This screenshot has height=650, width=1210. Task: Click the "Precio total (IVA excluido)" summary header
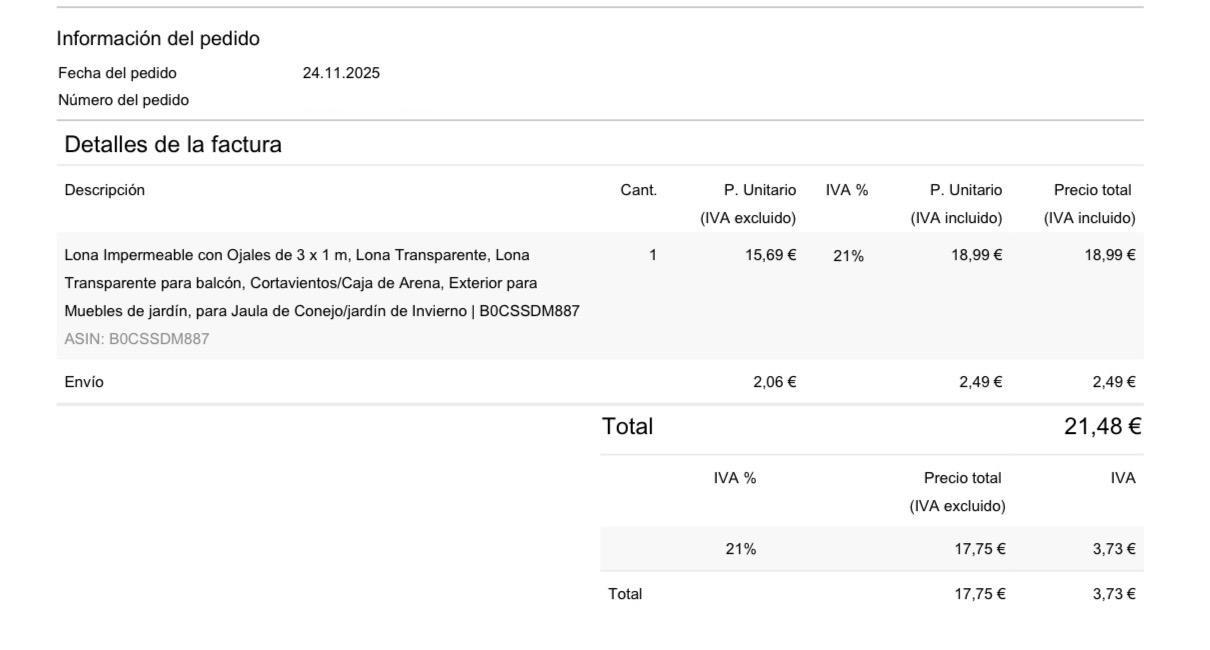[x=957, y=492]
